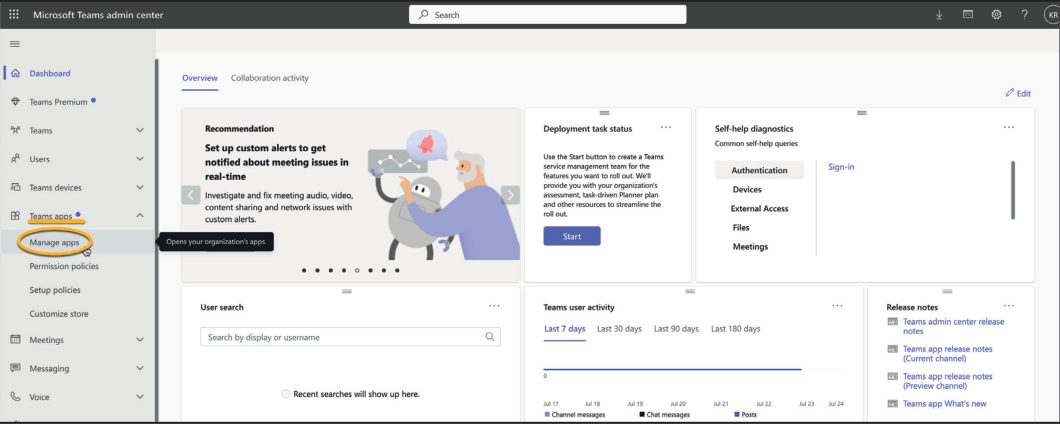The height and width of the screenshot is (426, 1060).
Task: Open Release notes card more options
Action: click(1009, 306)
